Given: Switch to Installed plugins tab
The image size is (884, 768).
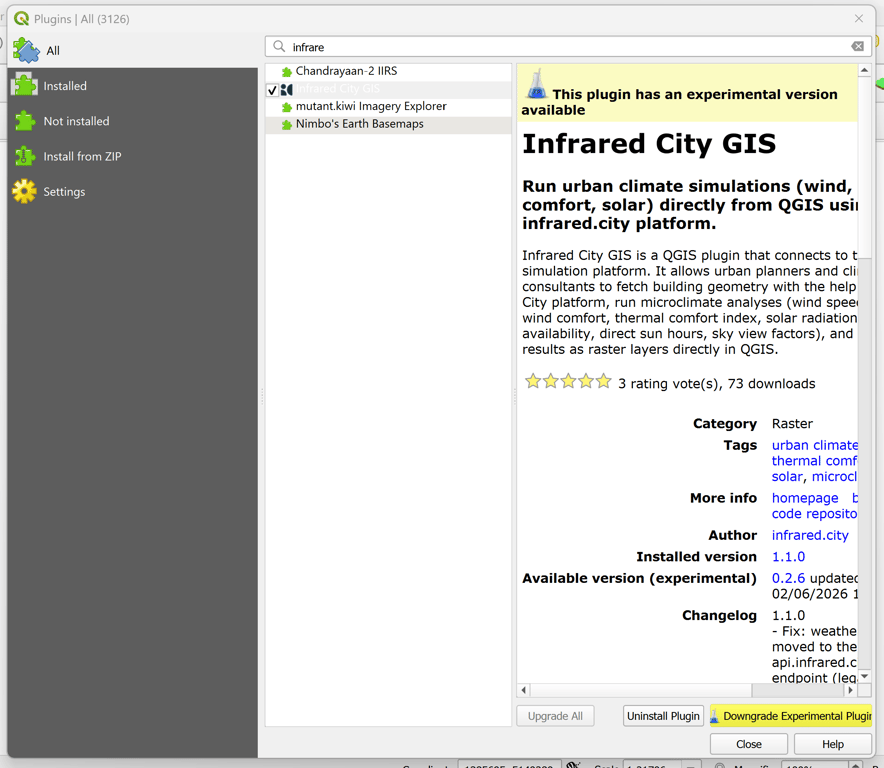Looking at the screenshot, I should 132,86.
